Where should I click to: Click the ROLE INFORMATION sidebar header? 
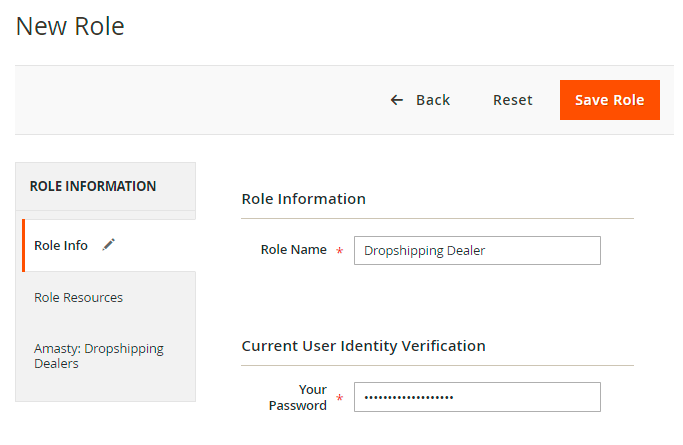coord(93,186)
